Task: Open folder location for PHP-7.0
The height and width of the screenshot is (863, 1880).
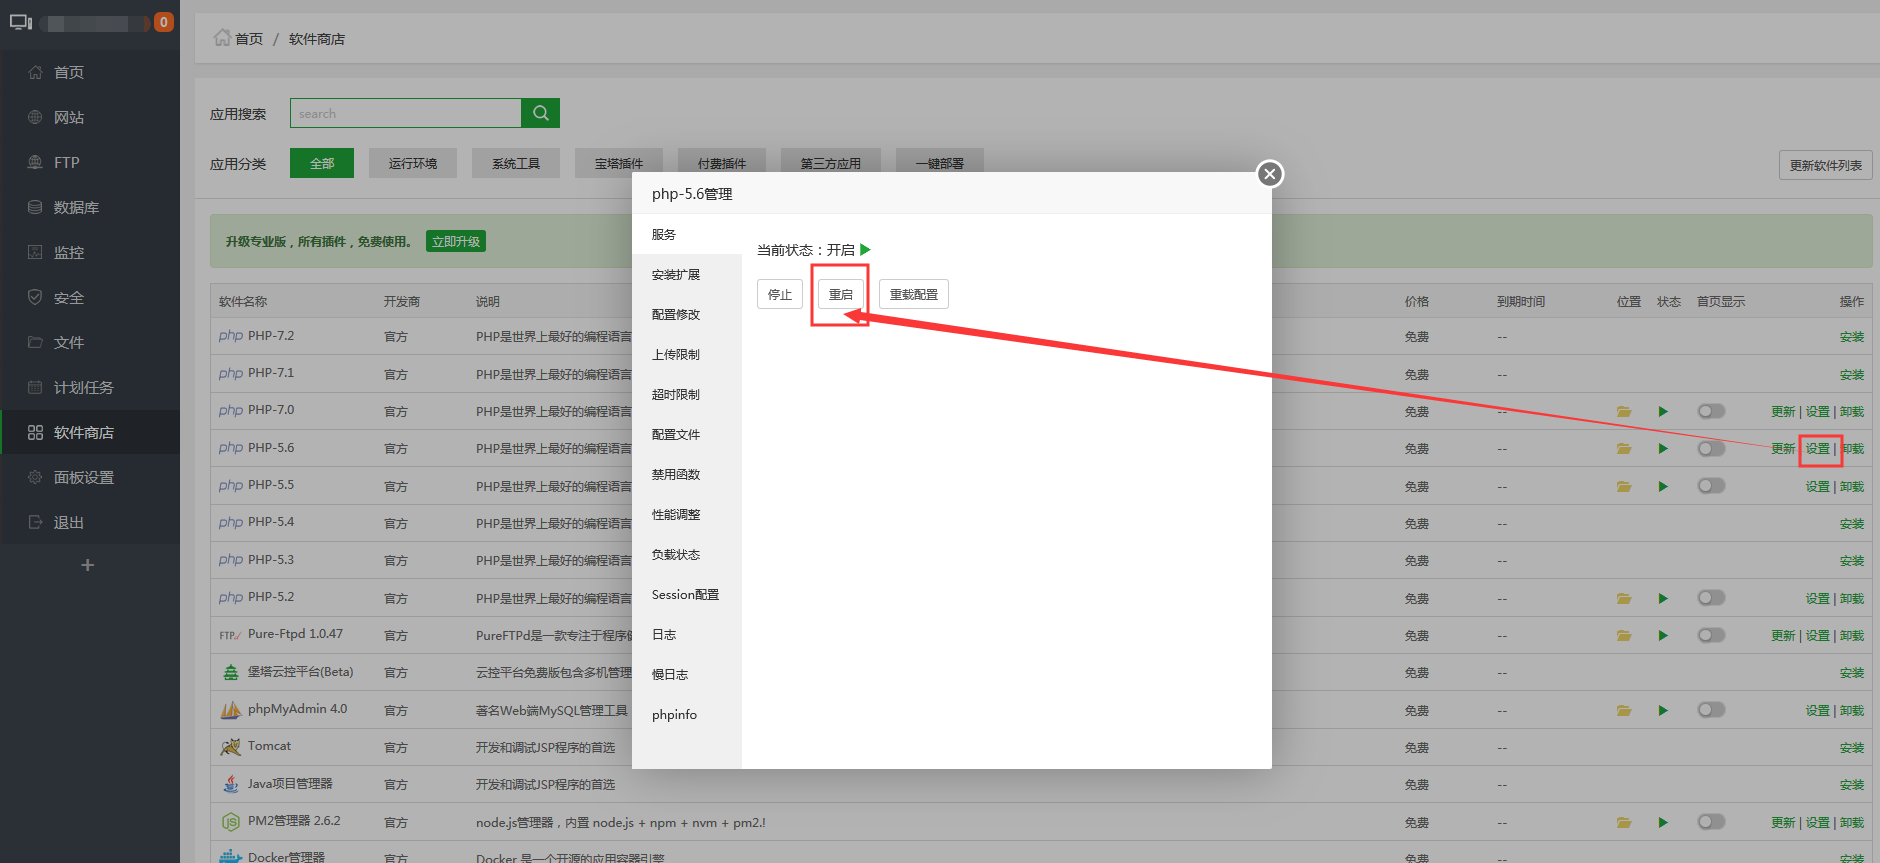Action: [1624, 411]
